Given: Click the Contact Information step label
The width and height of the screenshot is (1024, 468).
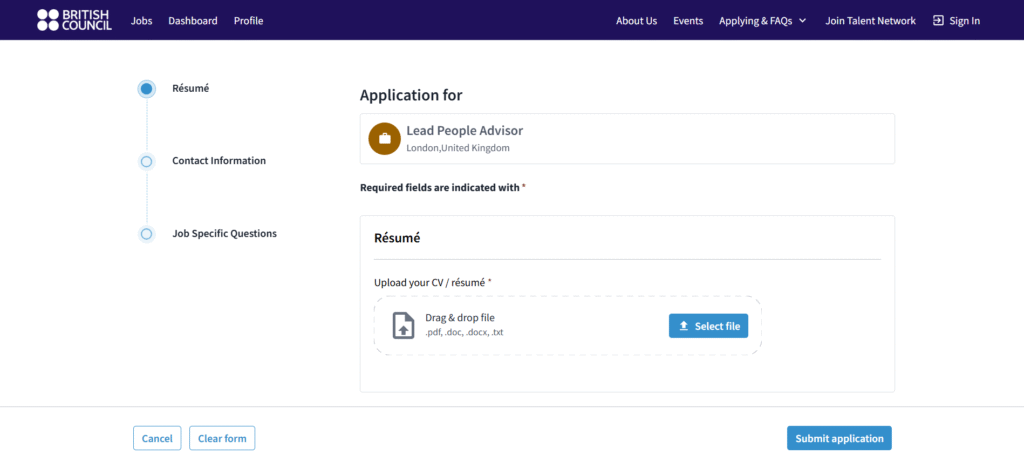Looking at the screenshot, I should pyautogui.click(x=219, y=161).
